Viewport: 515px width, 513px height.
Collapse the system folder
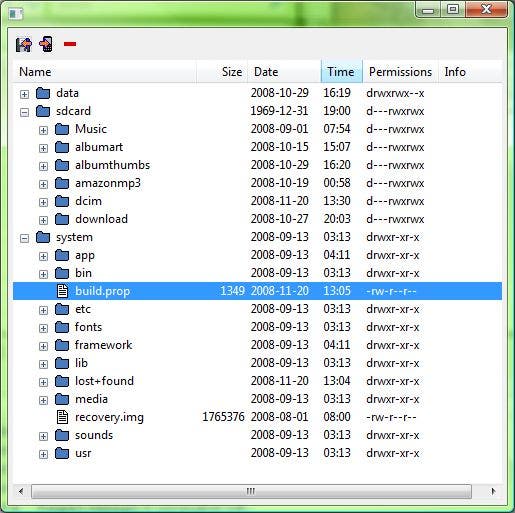tap(24, 238)
